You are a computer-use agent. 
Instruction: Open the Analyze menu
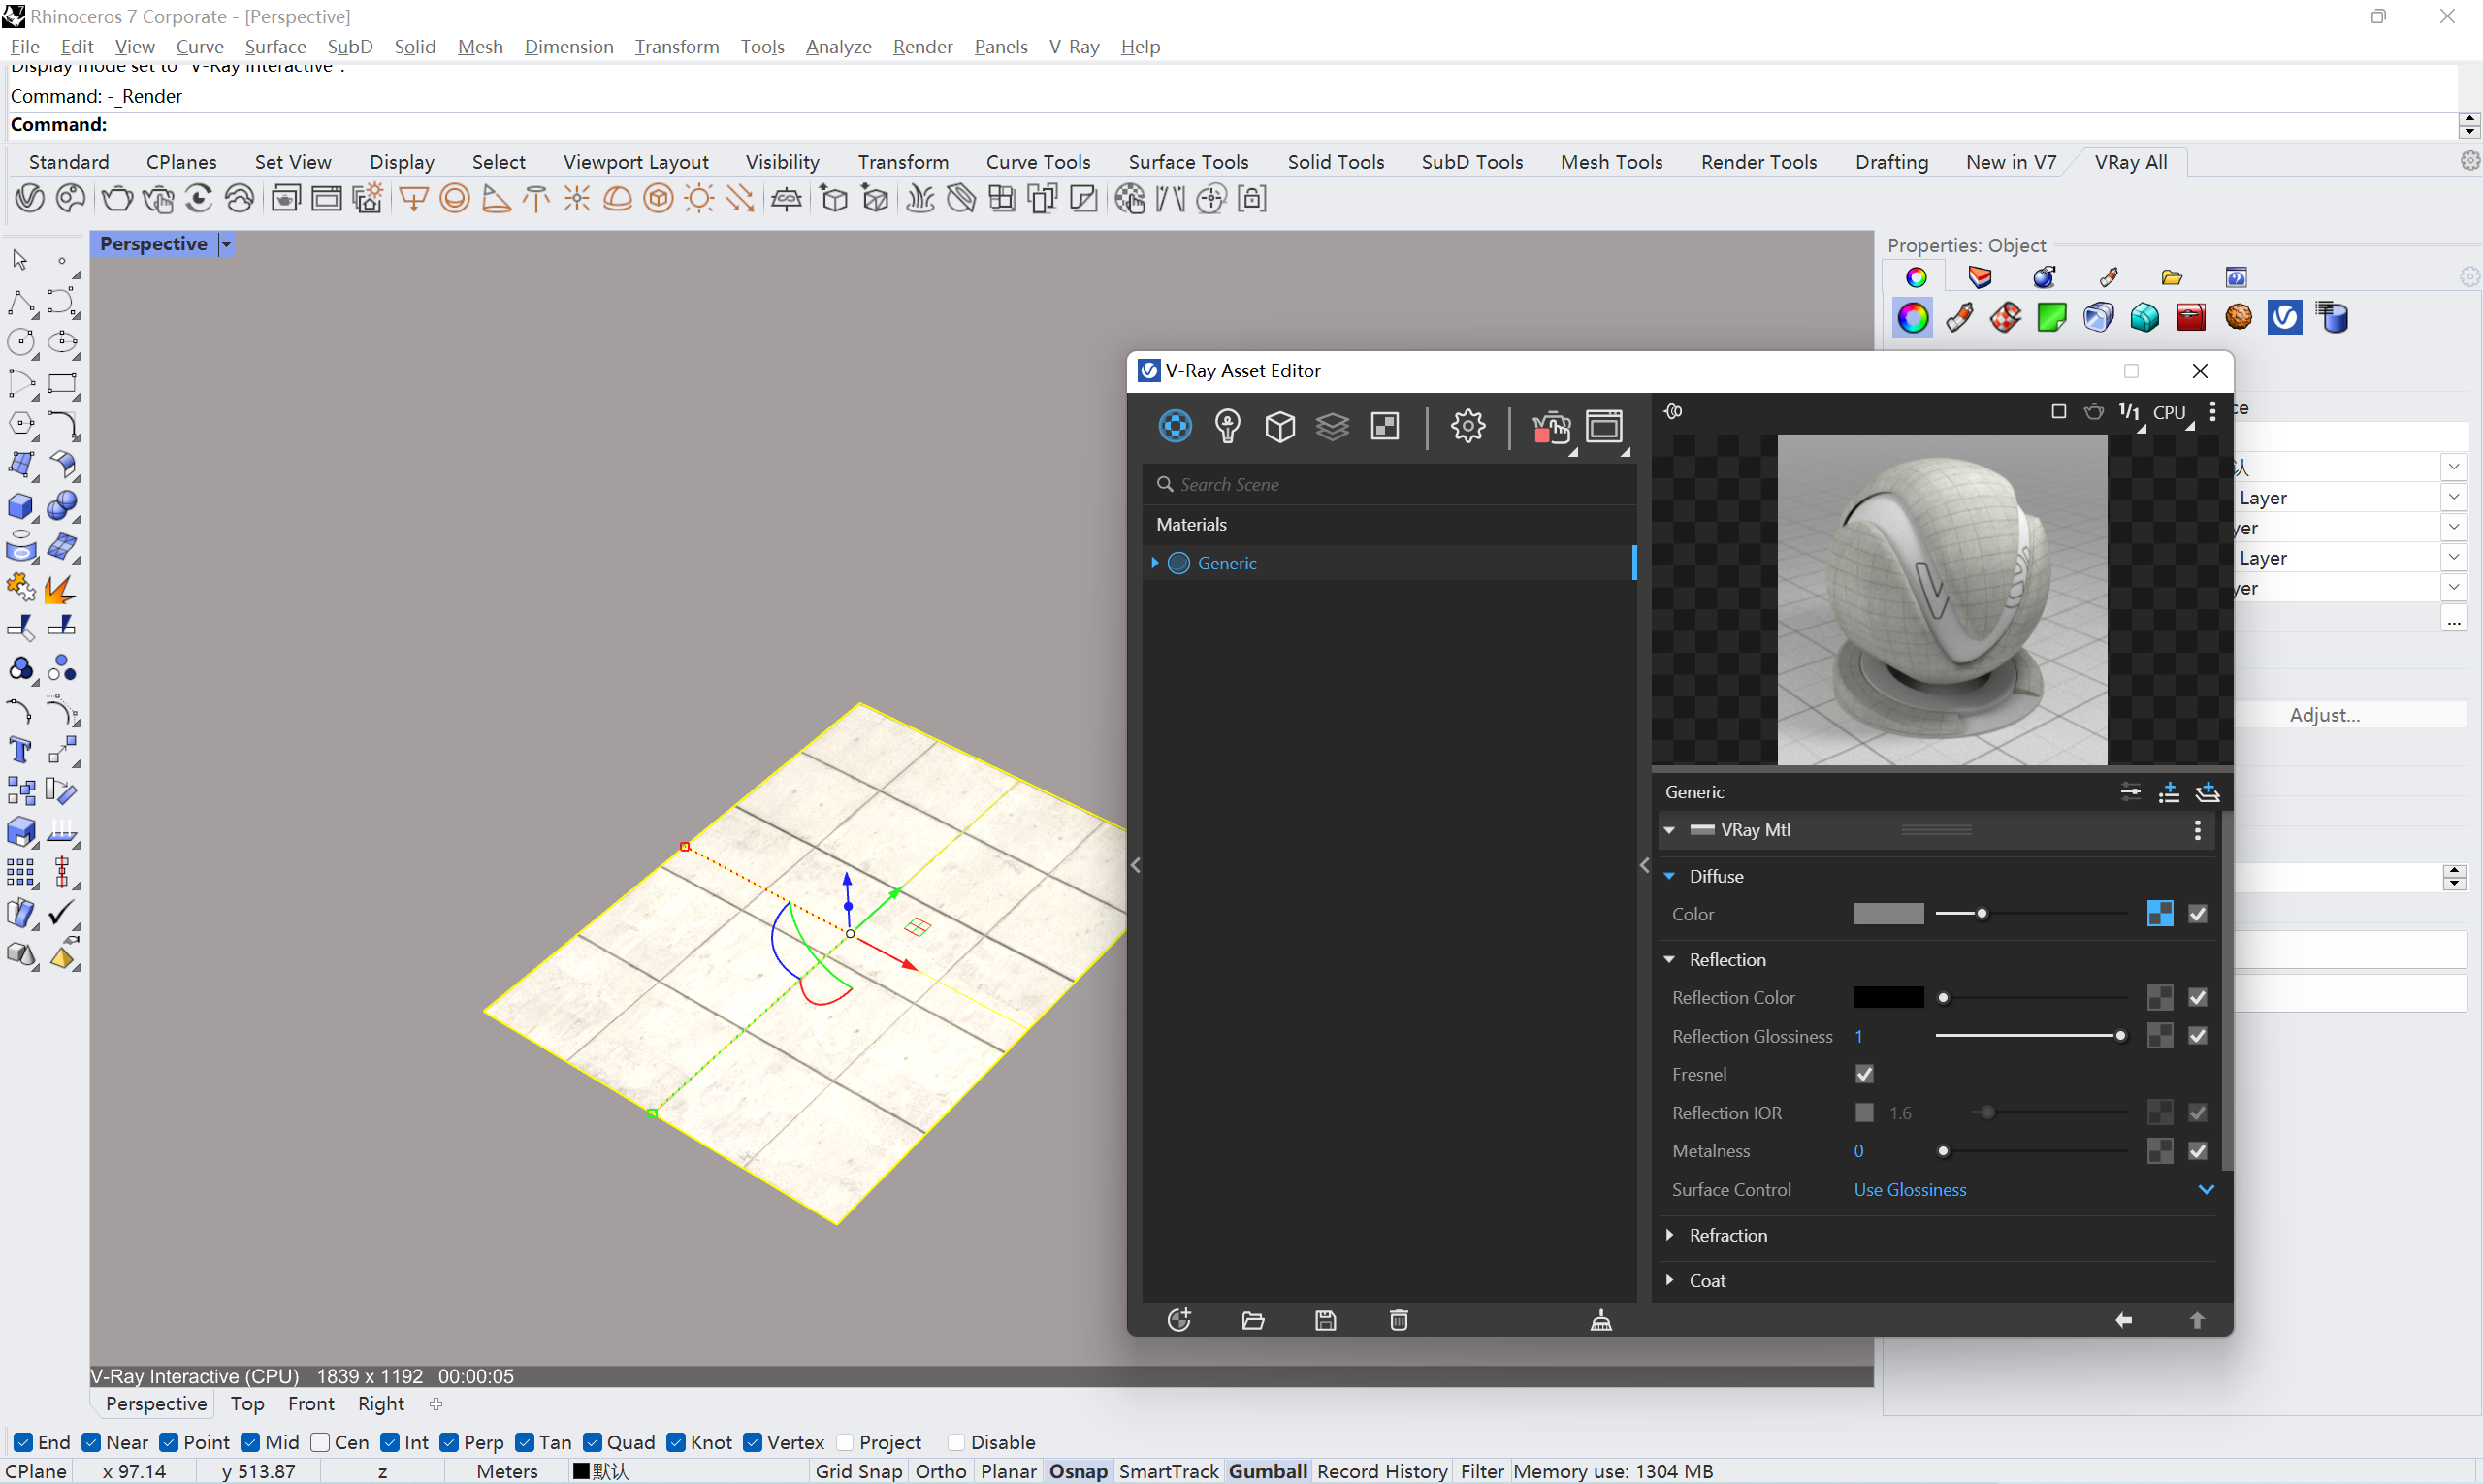pyautogui.click(x=838, y=46)
